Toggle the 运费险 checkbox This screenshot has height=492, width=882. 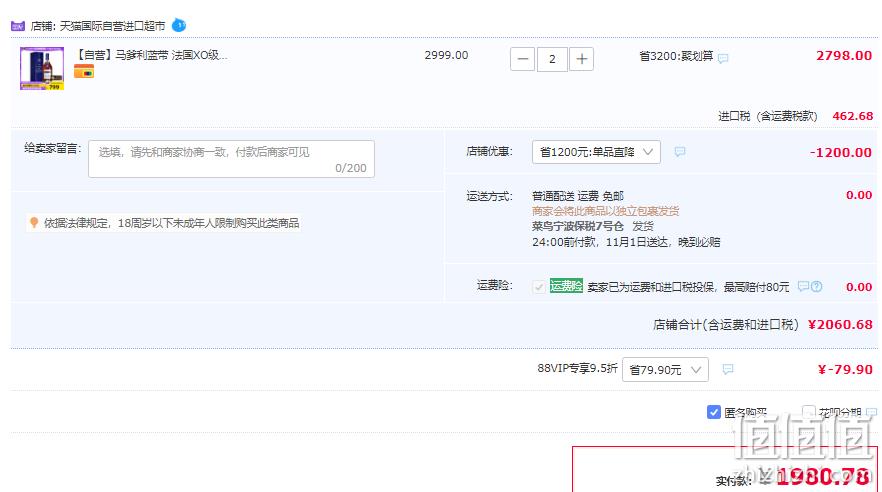click(539, 287)
